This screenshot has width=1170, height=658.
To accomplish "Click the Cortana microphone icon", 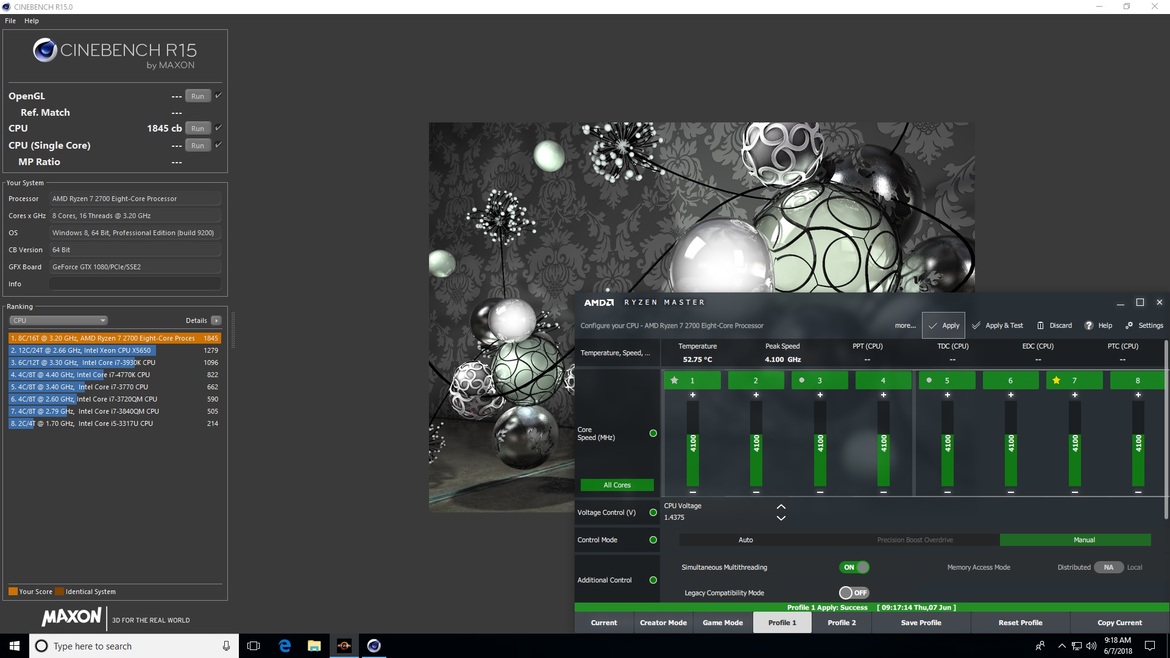I will coord(226,646).
